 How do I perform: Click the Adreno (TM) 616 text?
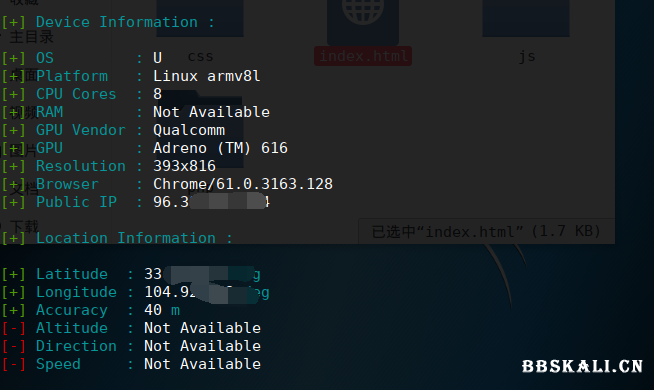coord(220,148)
